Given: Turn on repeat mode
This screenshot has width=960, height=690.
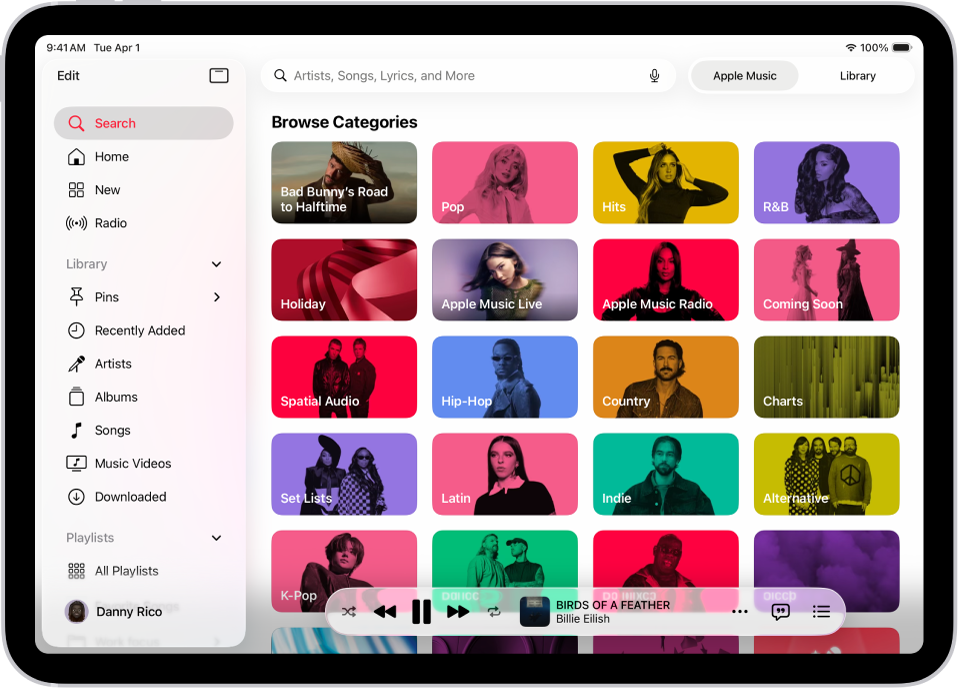Looking at the screenshot, I should (494, 611).
